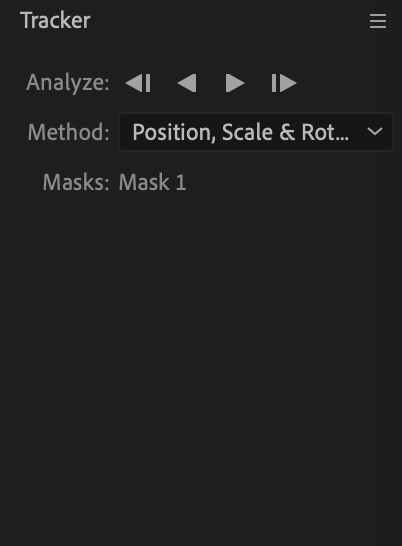Image resolution: width=402 pixels, height=546 pixels.
Task: Click the Analyze label
Action: click(68, 83)
